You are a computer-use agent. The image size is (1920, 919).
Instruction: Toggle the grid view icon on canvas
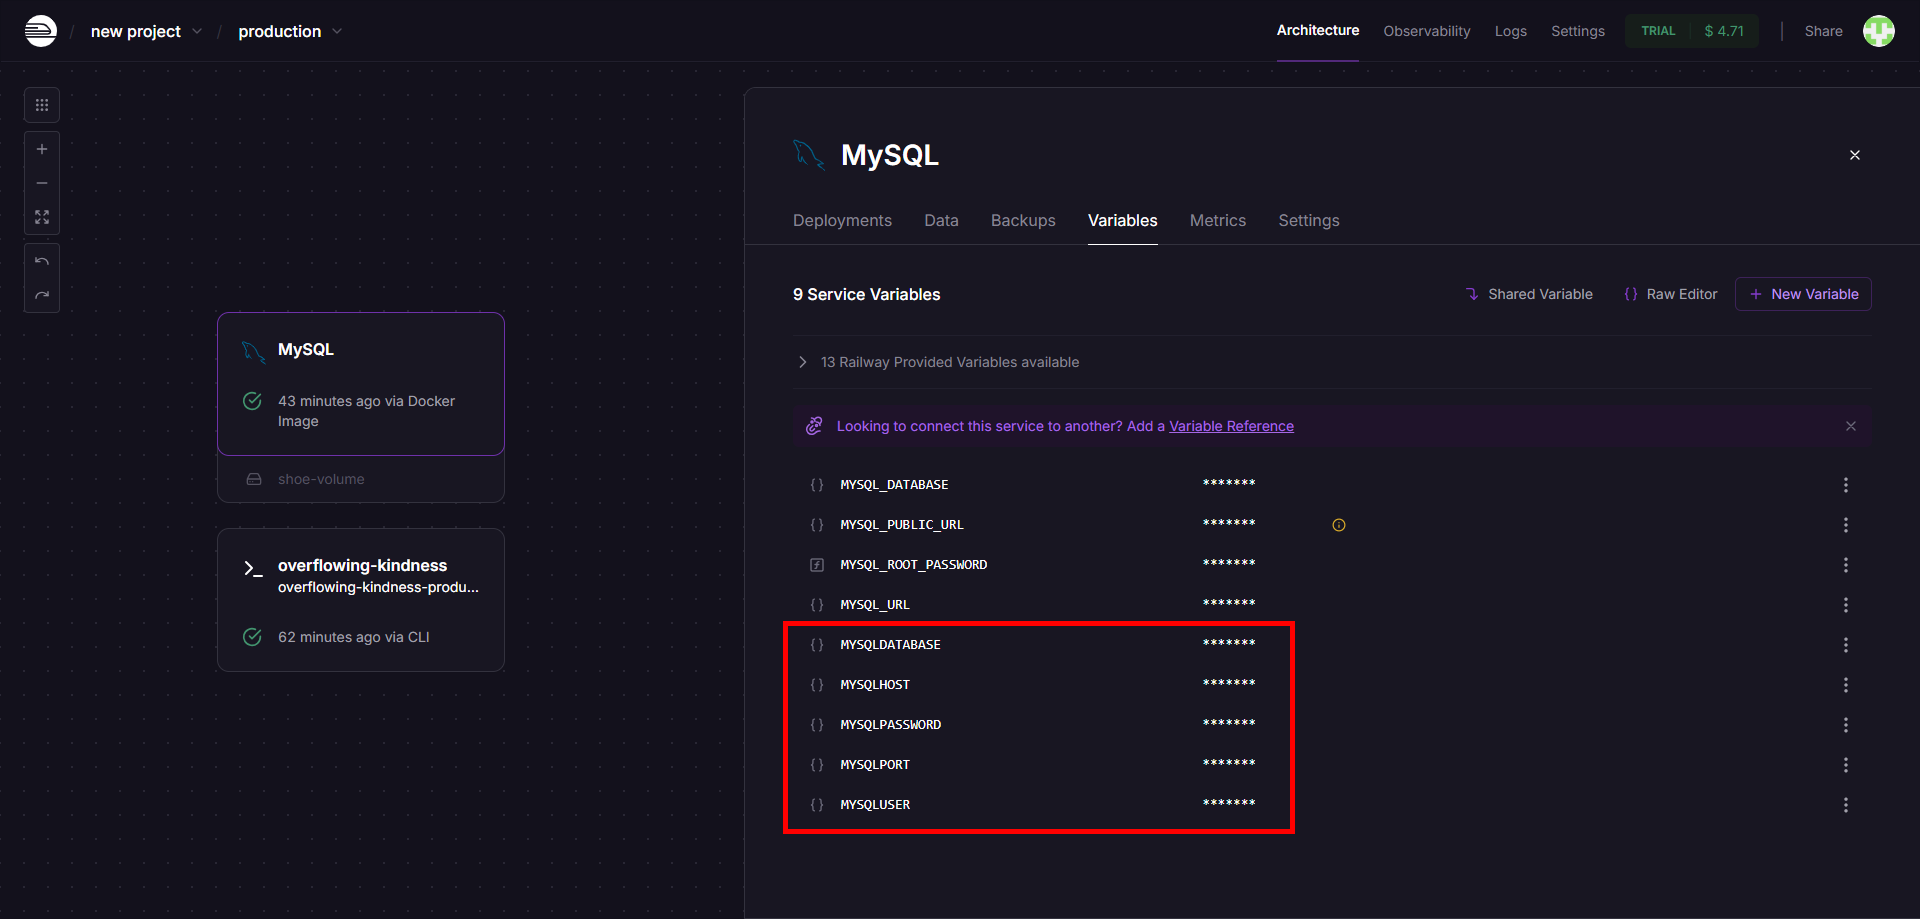(x=42, y=105)
